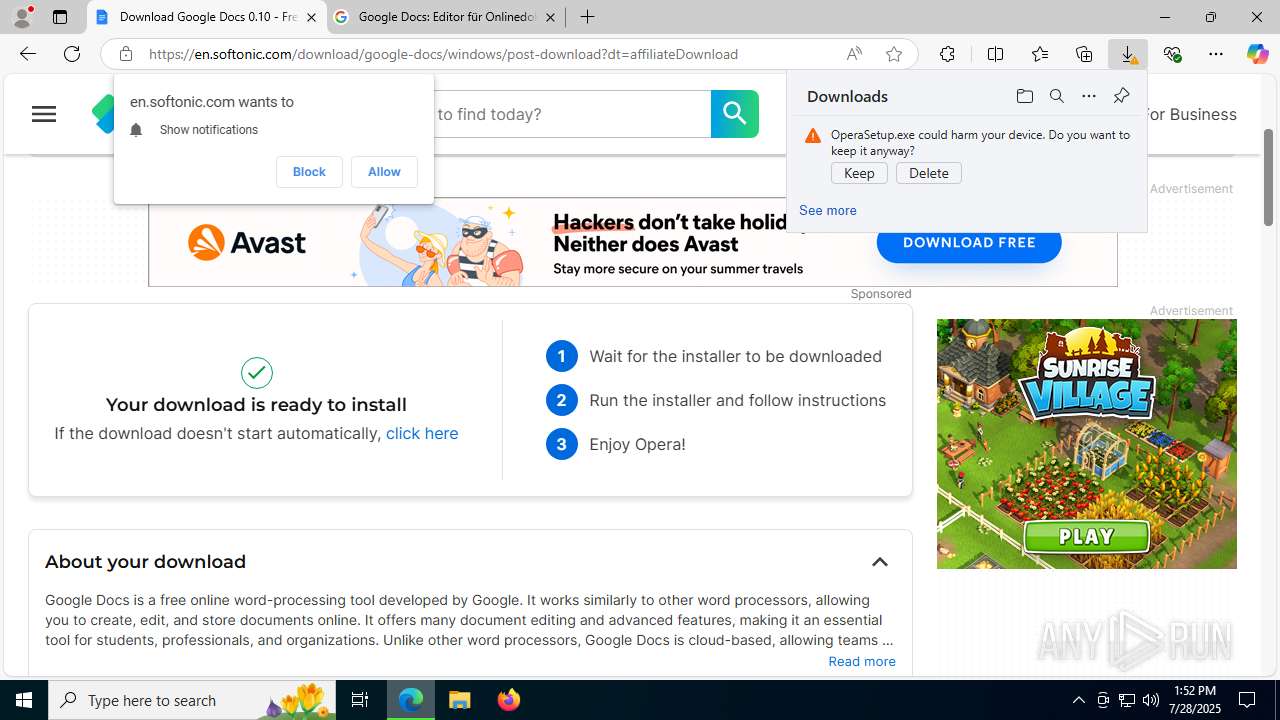The width and height of the screenshot is (1280, 720).
Task: Open See more in Downloads
Action: (x=828, y=210)
